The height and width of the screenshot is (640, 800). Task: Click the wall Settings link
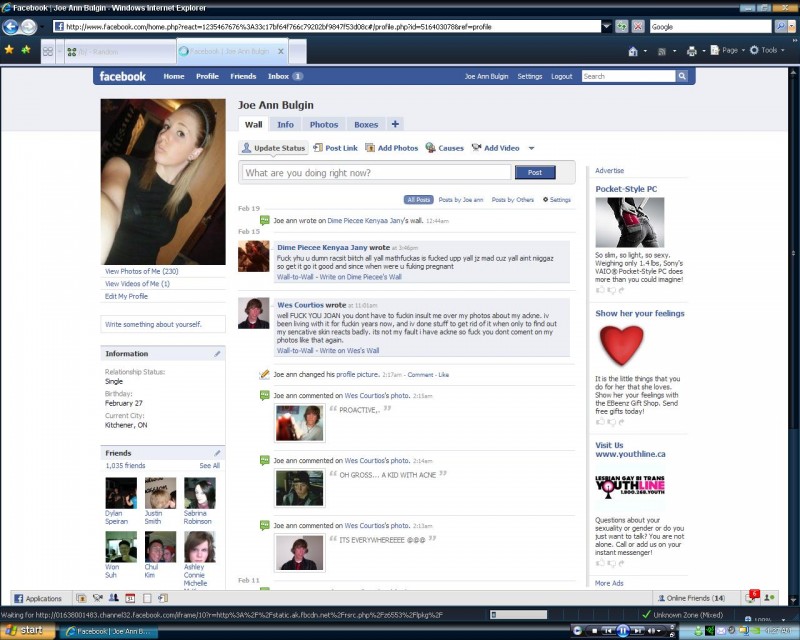click(557, 200)
